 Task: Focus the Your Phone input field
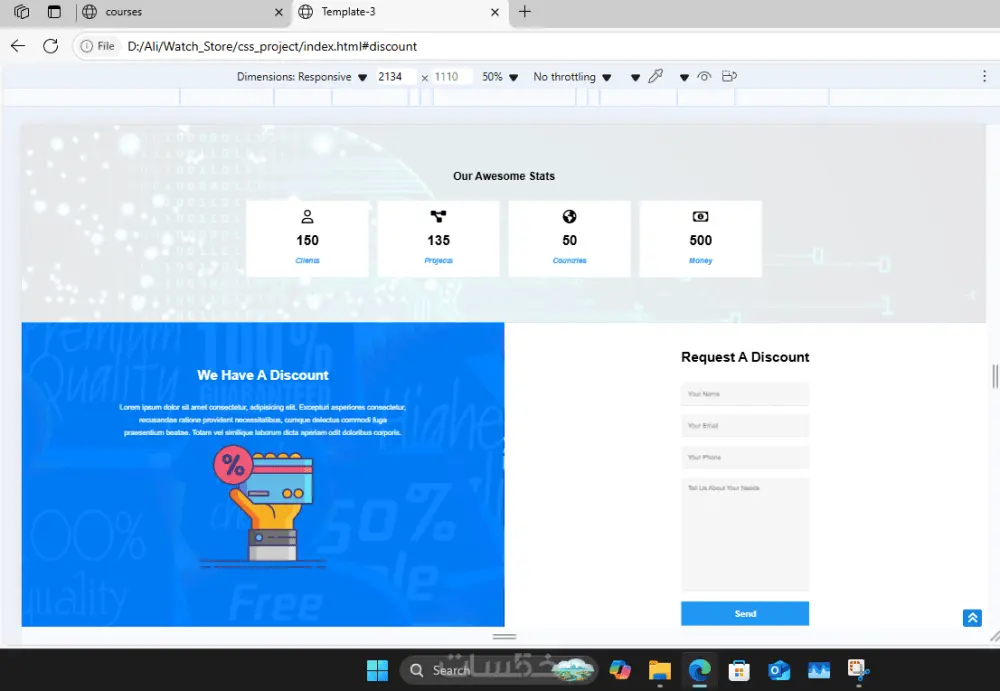[745, 457]
